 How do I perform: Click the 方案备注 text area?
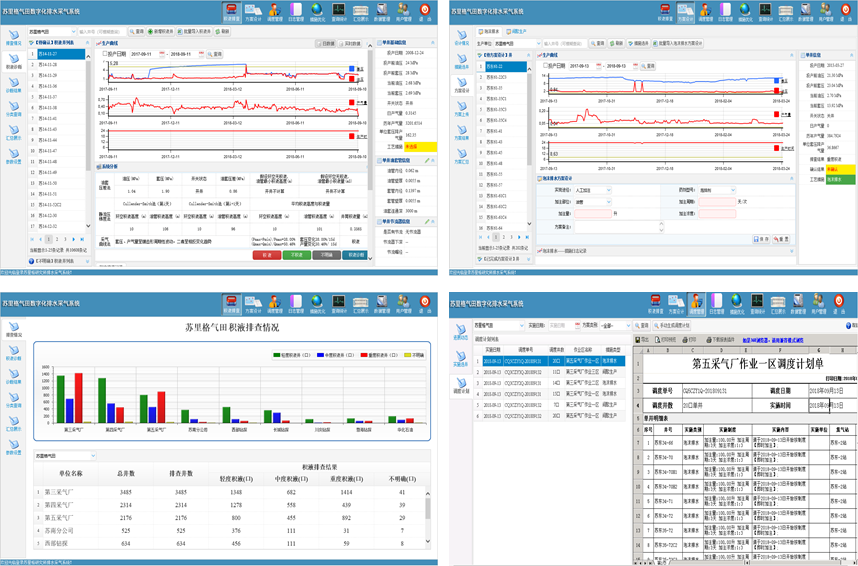tap(618, 227)
